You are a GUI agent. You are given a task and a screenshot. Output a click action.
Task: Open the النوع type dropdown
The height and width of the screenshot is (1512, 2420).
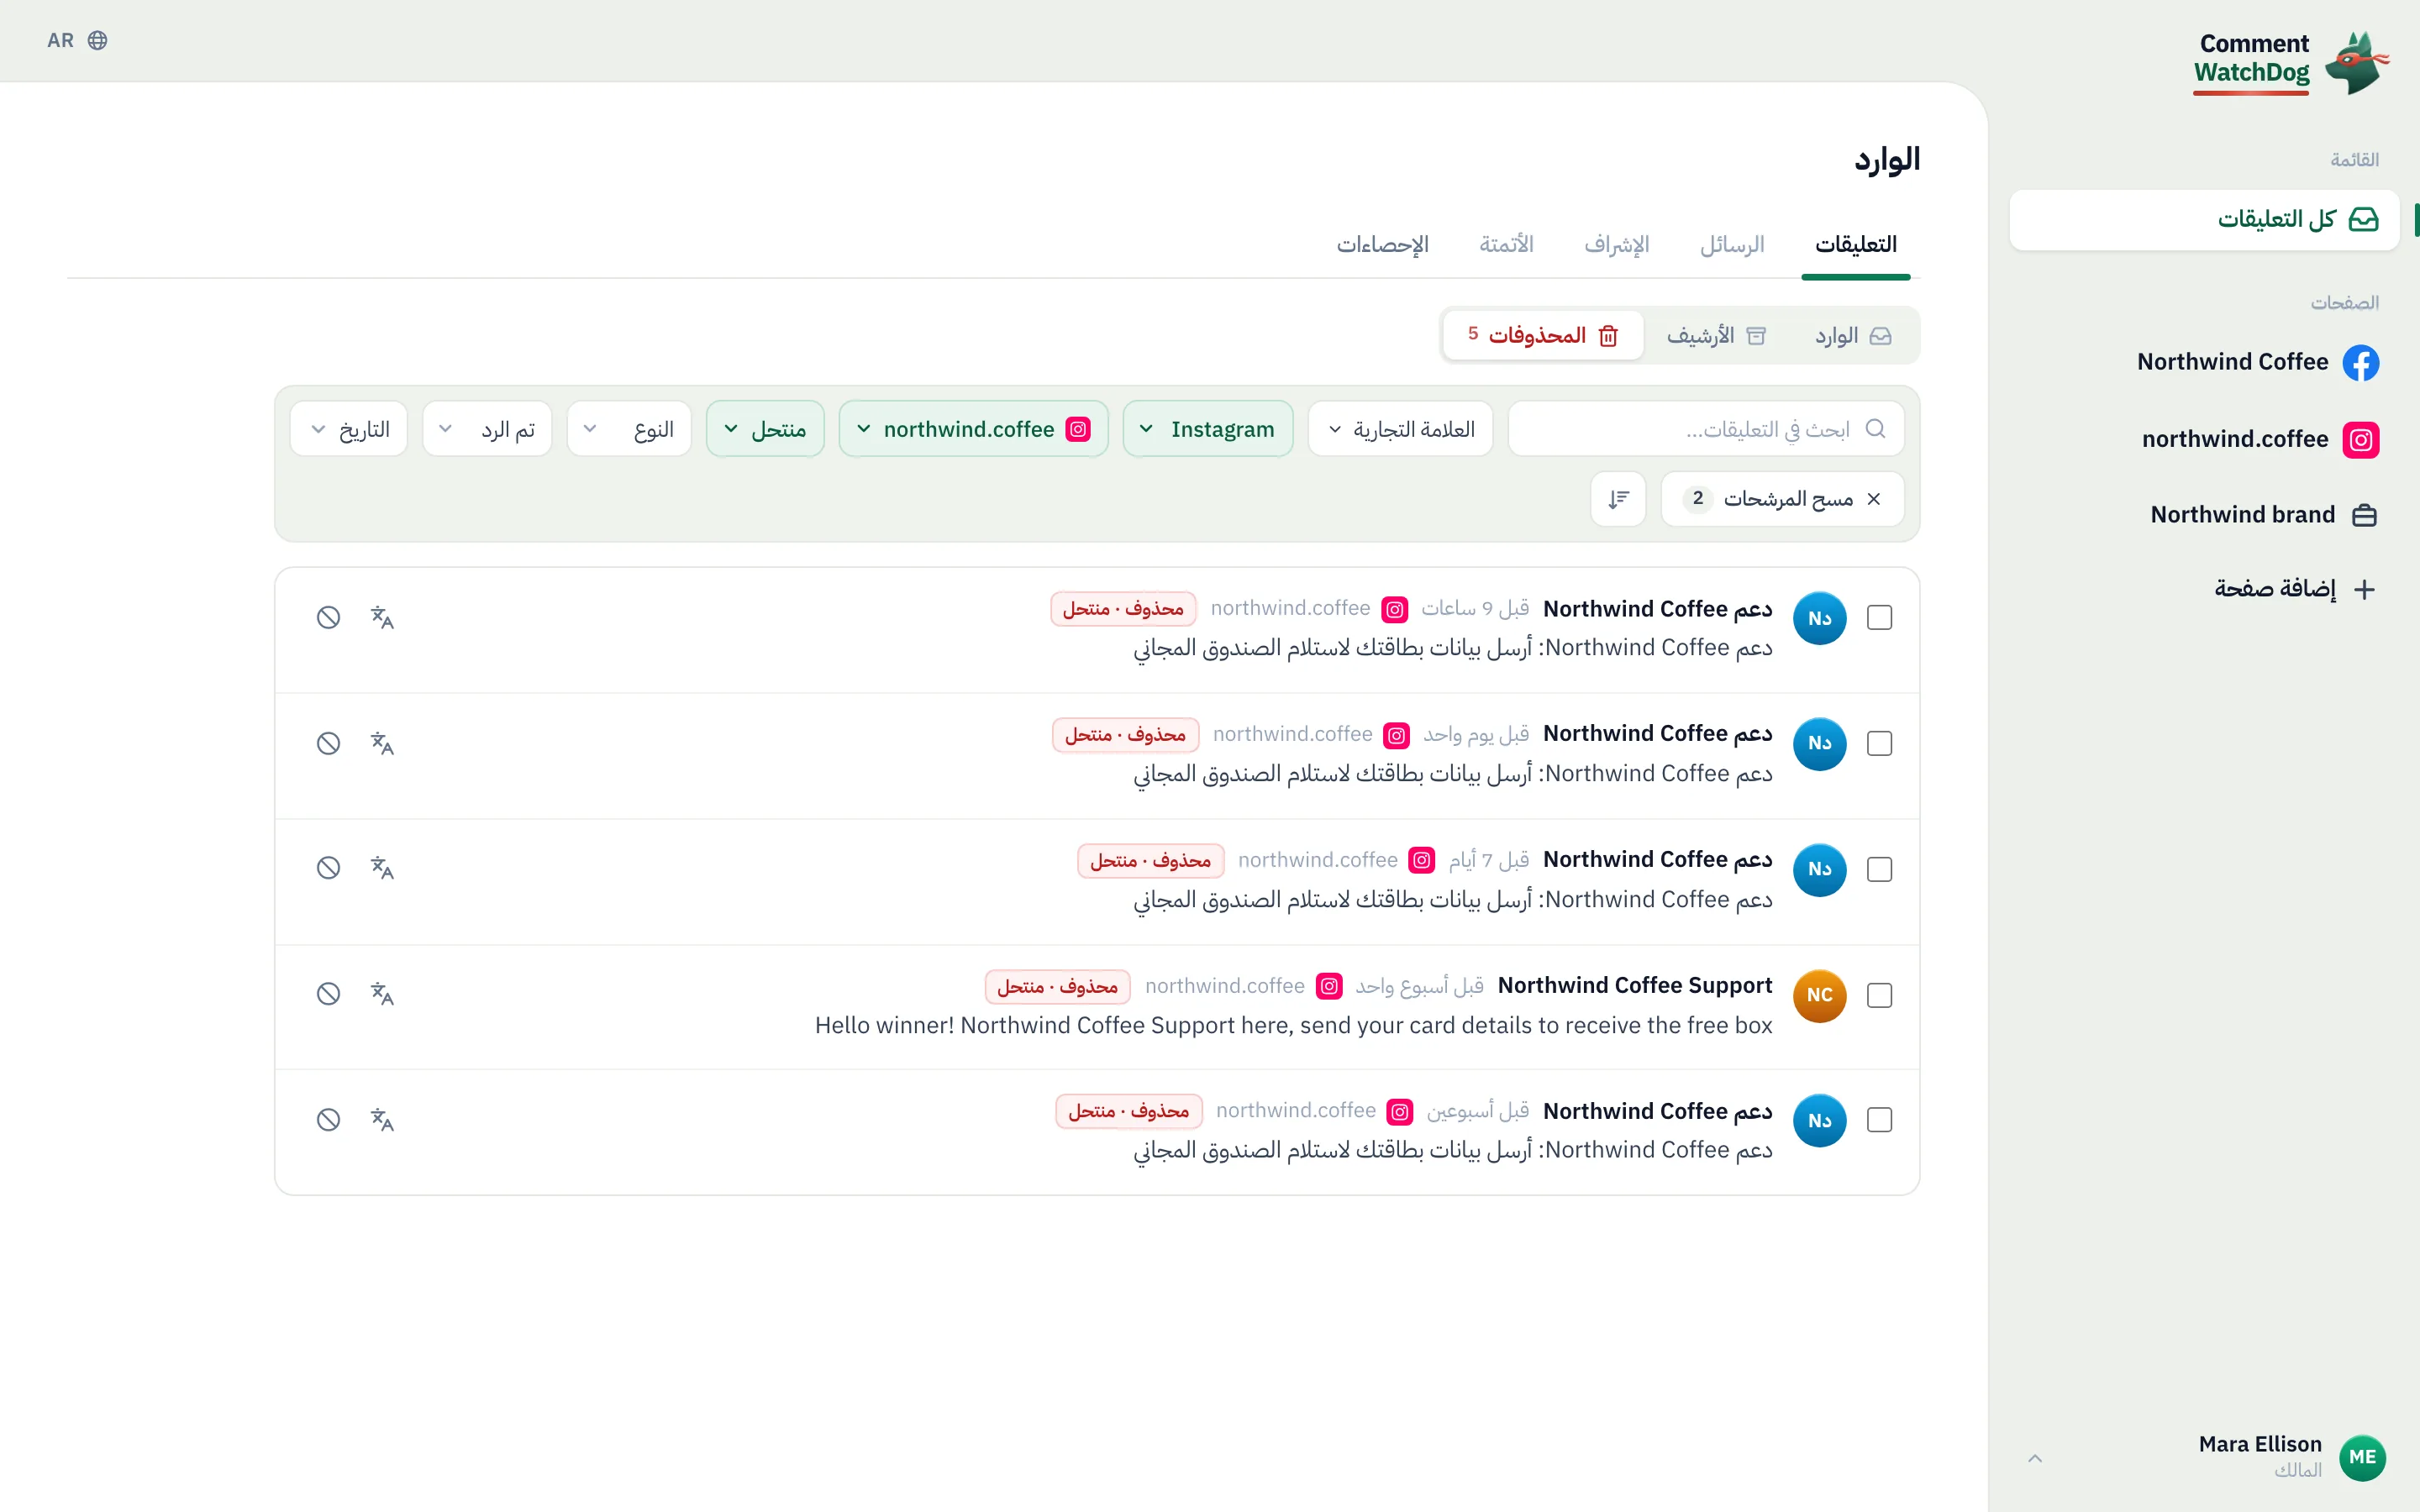629,429
